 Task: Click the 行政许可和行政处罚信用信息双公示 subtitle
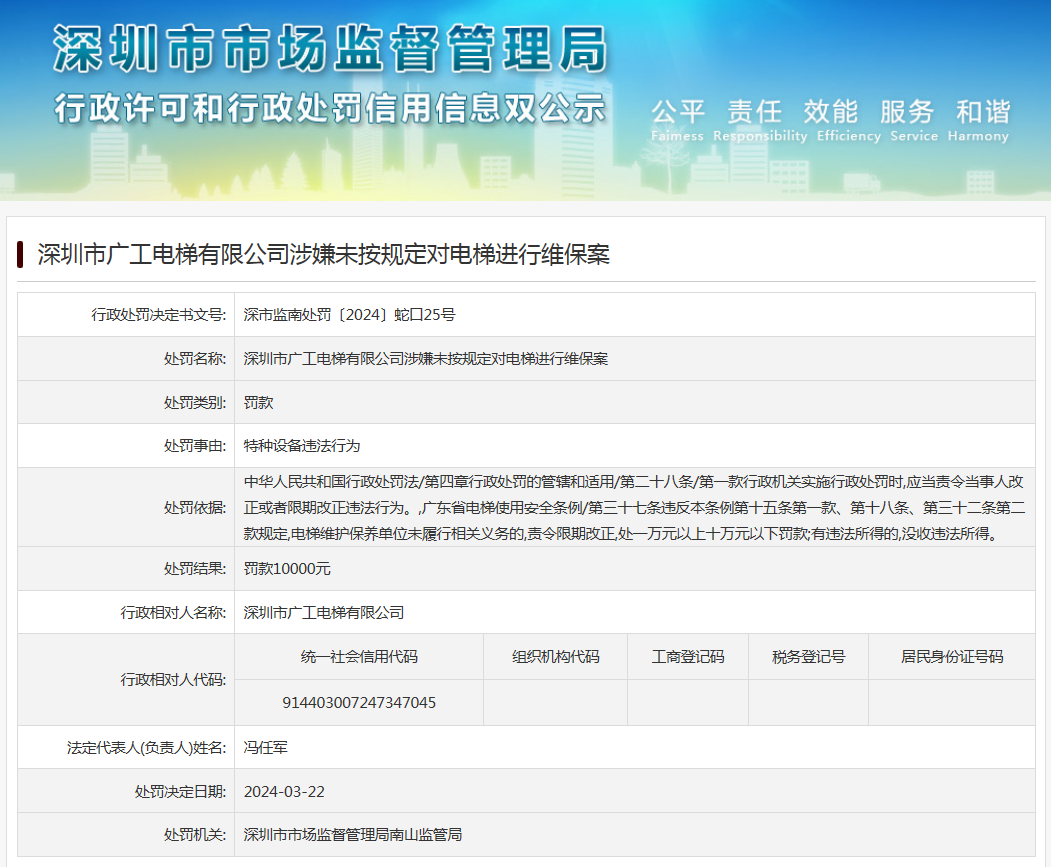(x=330, y=108)
